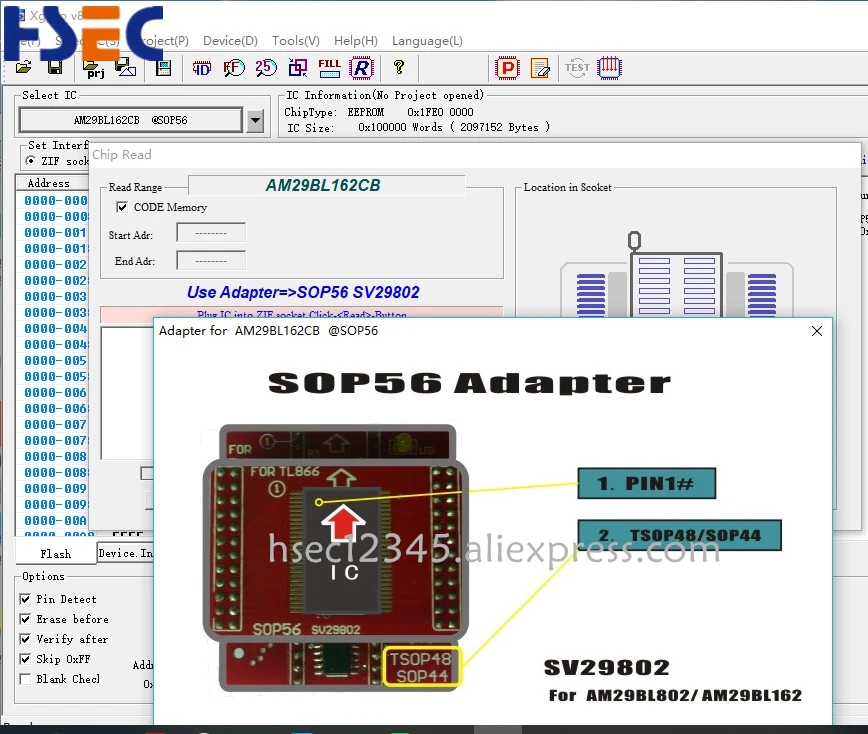Click the AM29BL162CB @SOP56 Select IC box
The height and width of the screenshot is (734, 868).
click(x=131, y=120)
